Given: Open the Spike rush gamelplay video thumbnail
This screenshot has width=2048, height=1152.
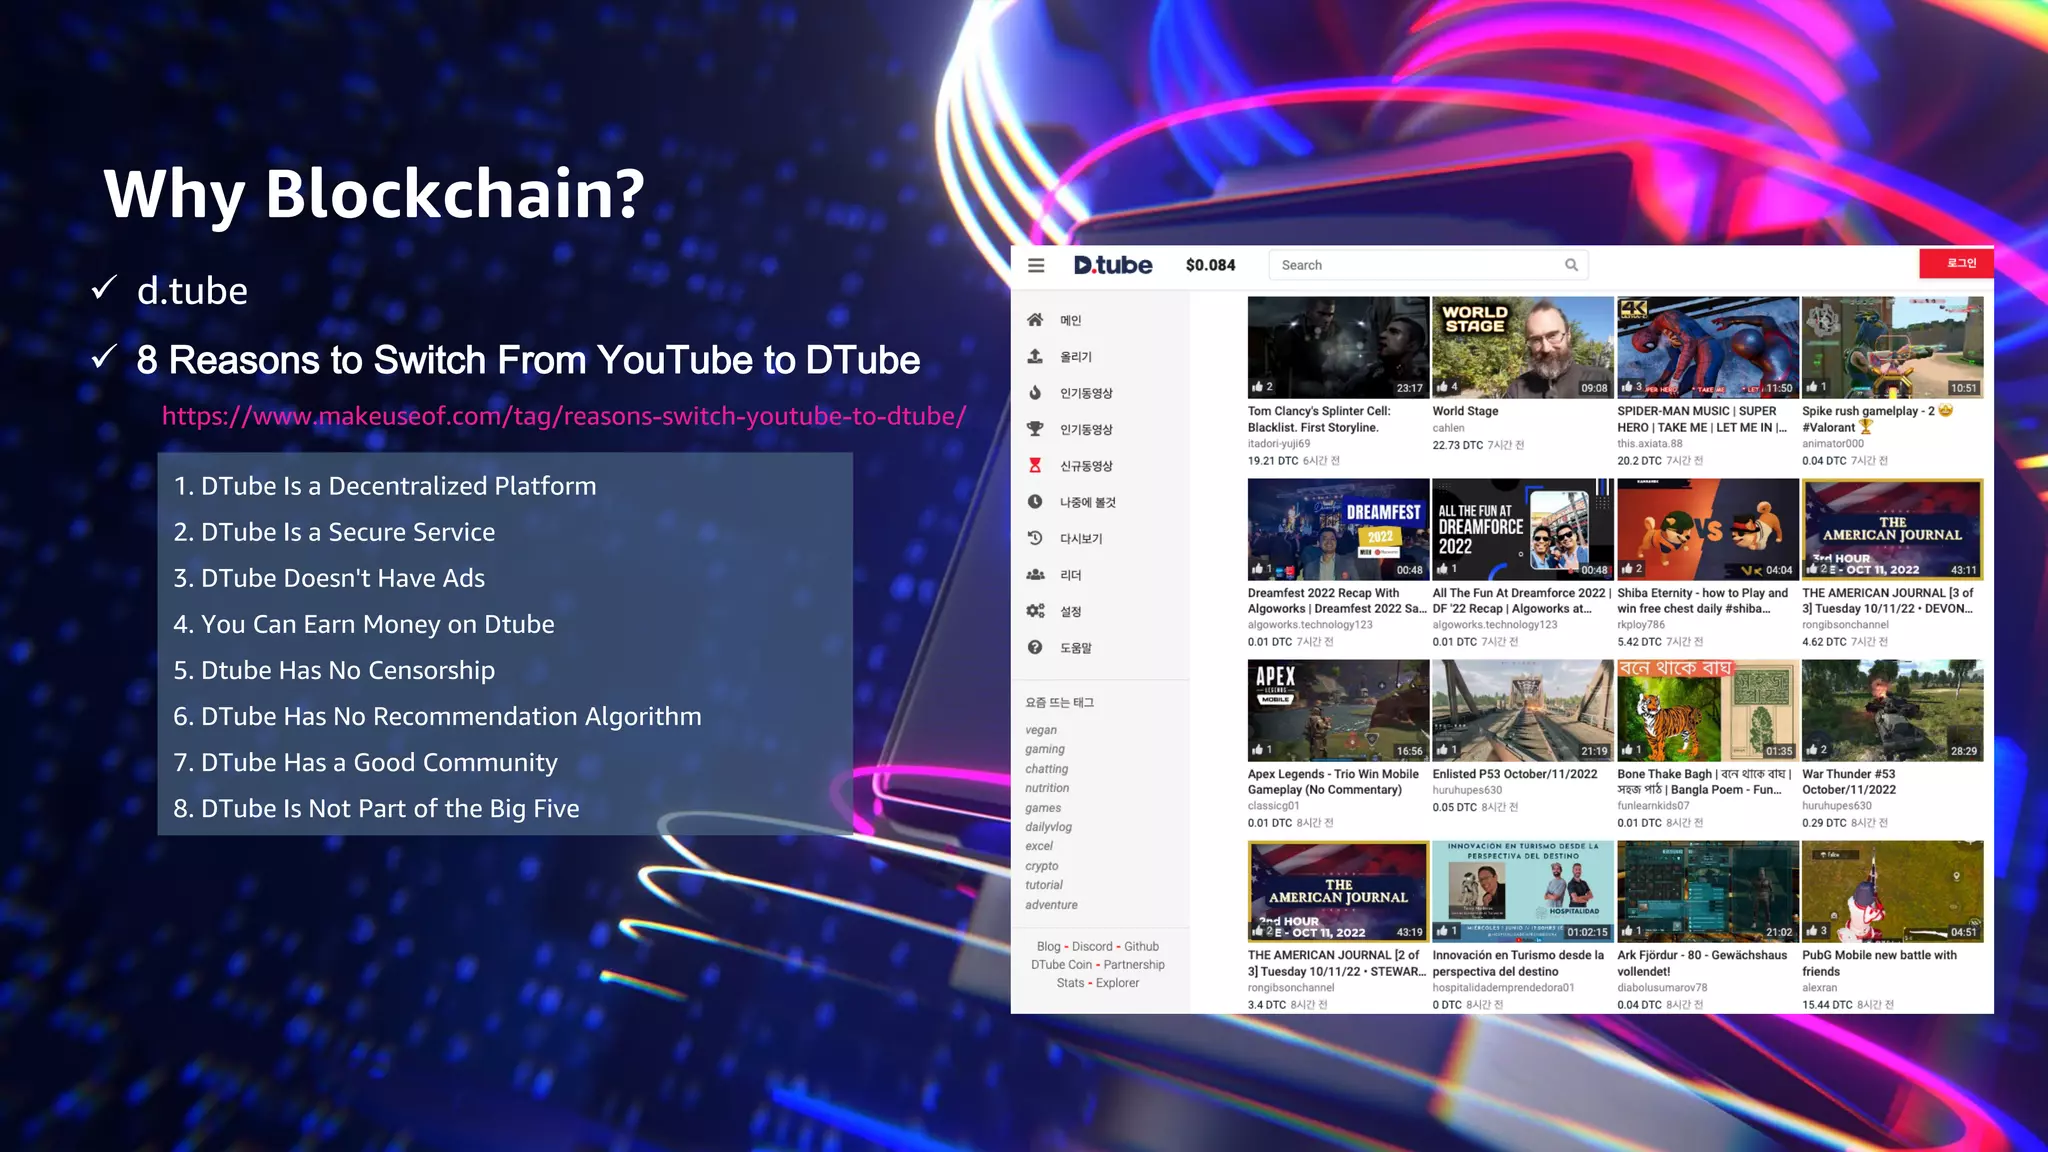Looking at the screenshot, I should point(1892,347).
